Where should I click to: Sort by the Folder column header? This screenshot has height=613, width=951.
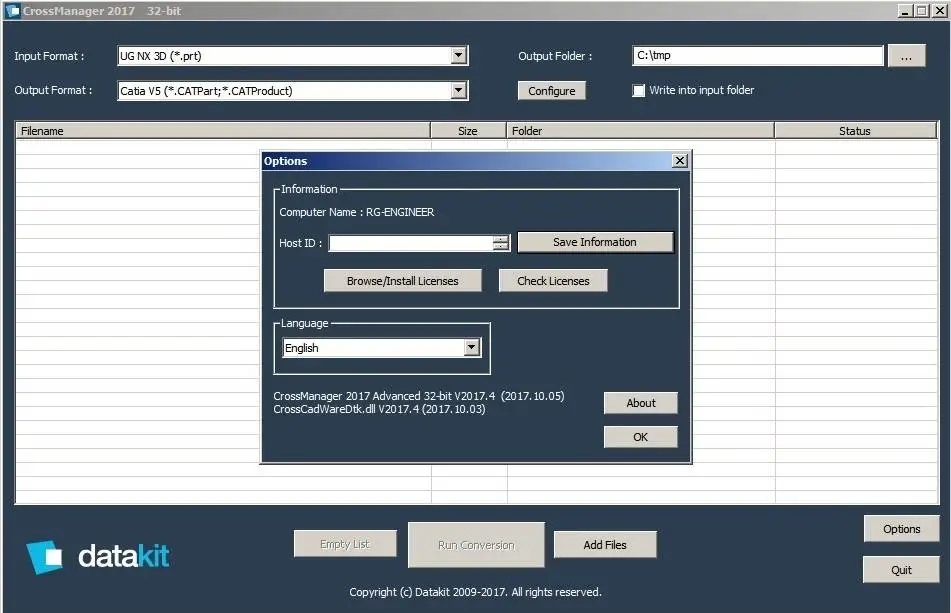coord(640,130)
